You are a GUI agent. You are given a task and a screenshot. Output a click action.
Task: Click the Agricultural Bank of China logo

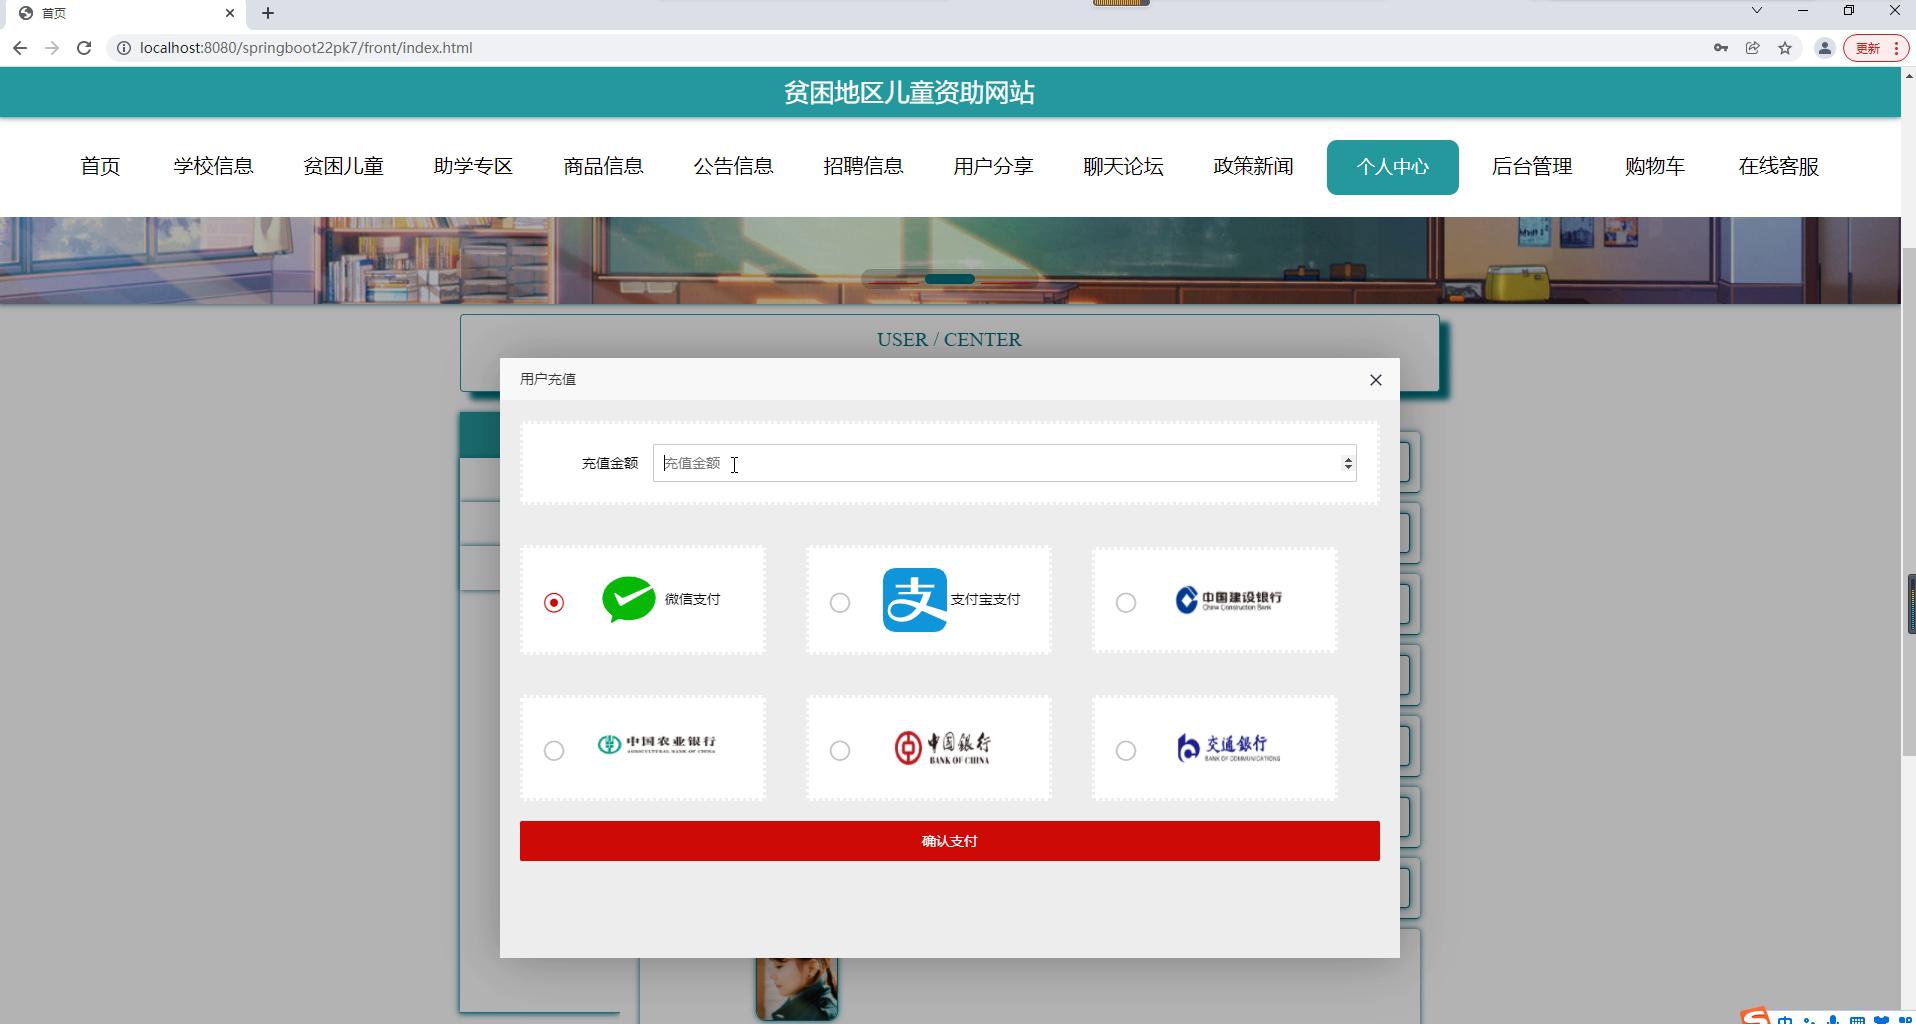tap(656, 745)
